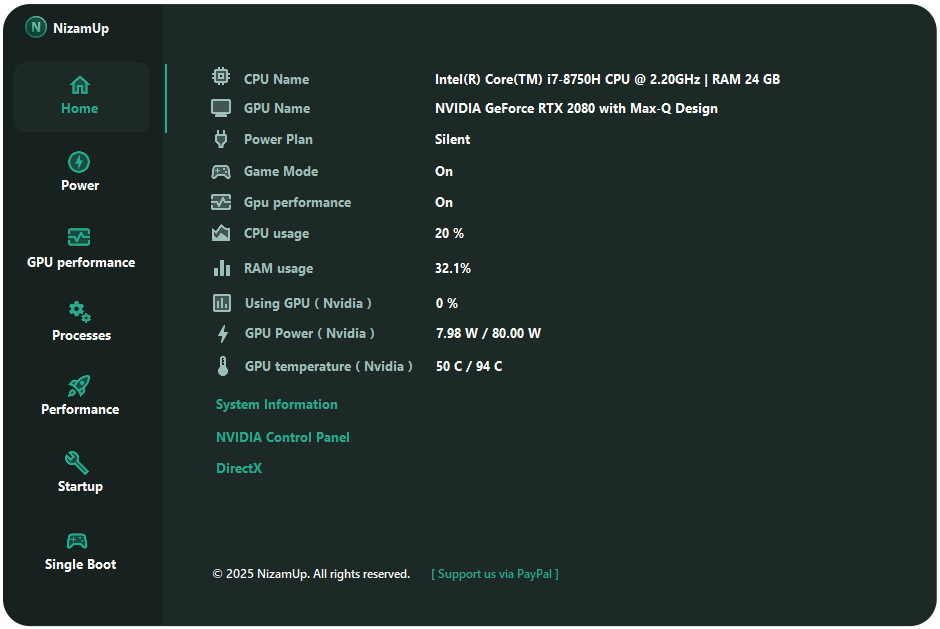The image size is (940, 629).
Task: Open Startup via the wrench icon
Action: point(77,462)
